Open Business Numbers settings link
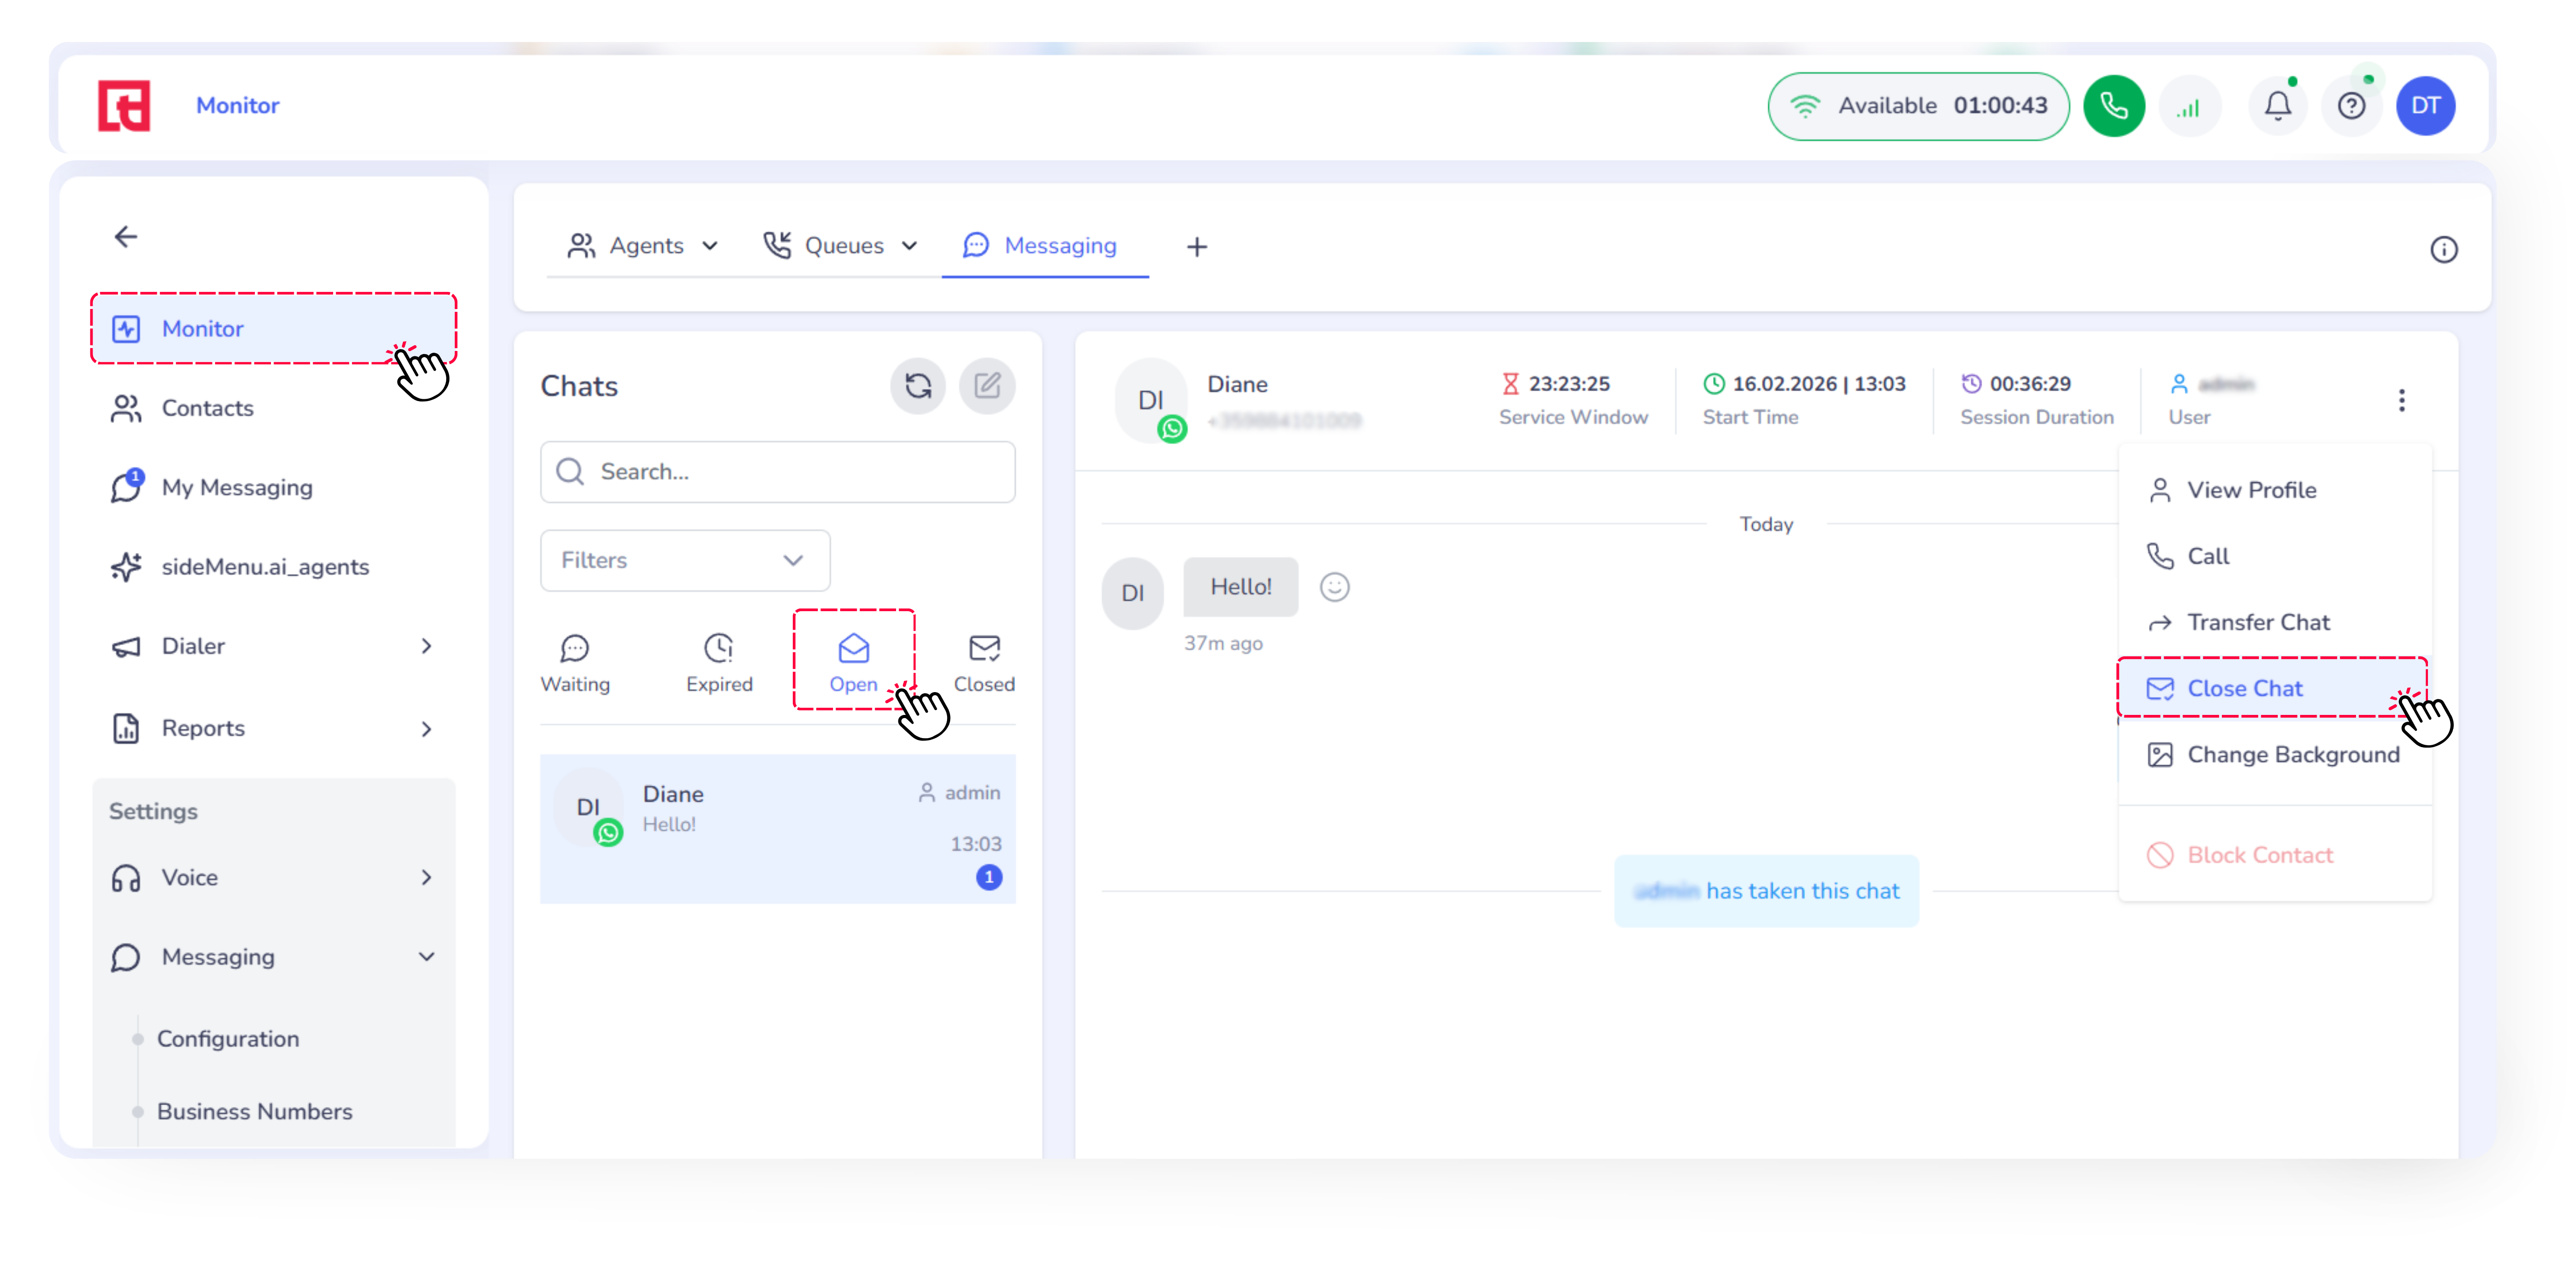Viewport: 2576px width, 1276px height. tap(254, 1111)
